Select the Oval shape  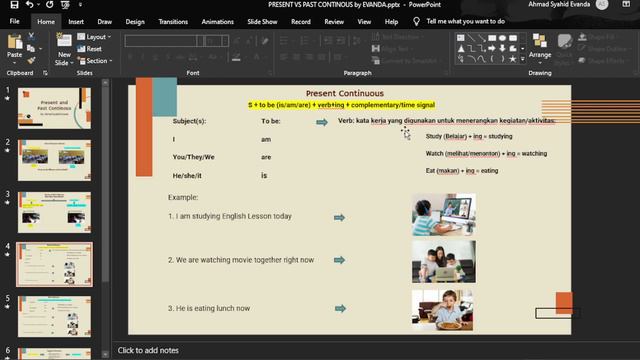point(502,38)
